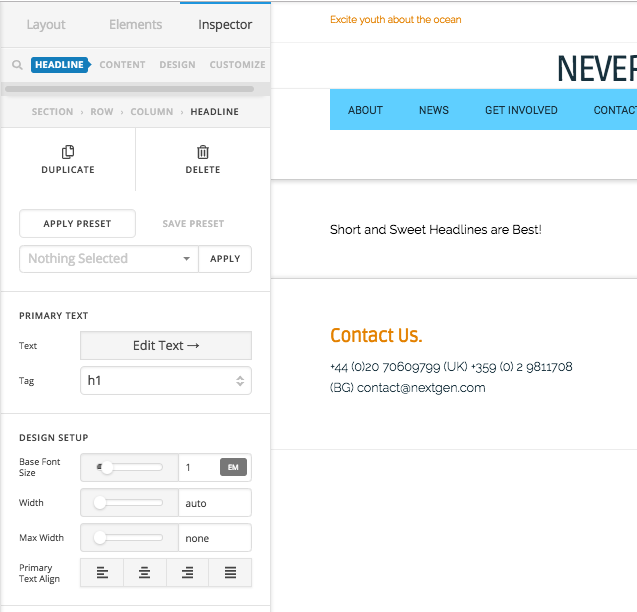Toggle the EM unit on Base Font Size

233,467
